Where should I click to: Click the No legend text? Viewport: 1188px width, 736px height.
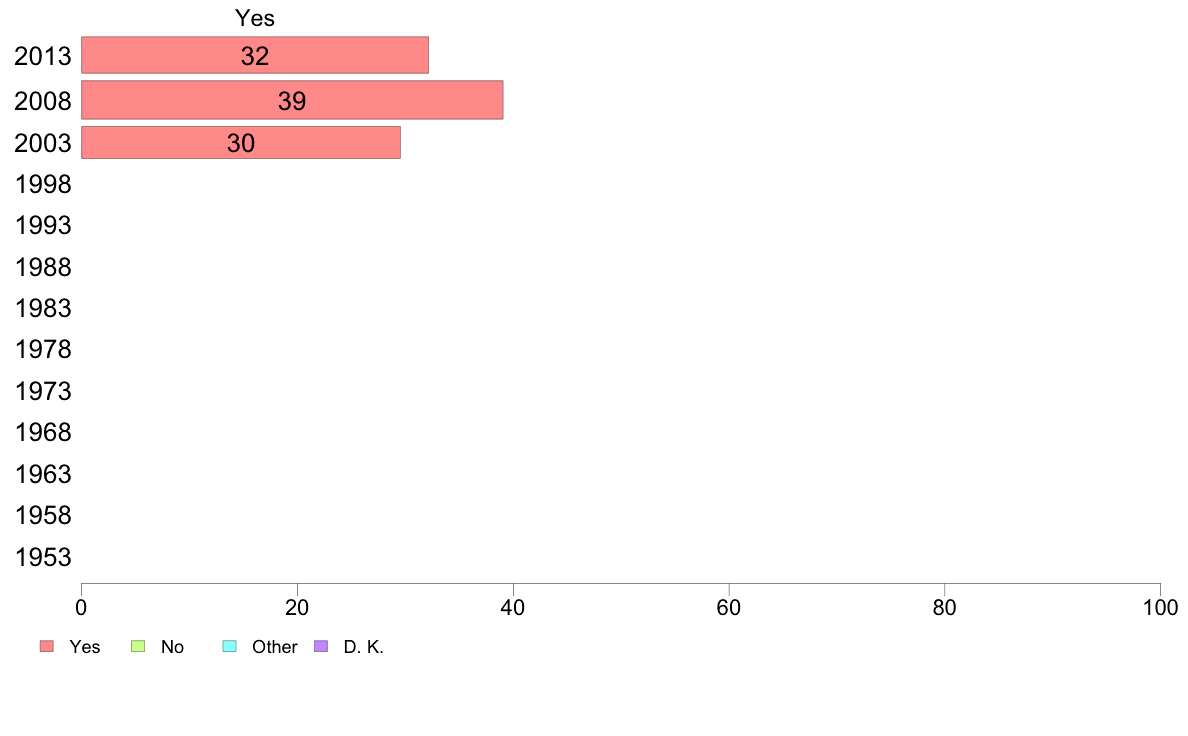click(172, 647)
